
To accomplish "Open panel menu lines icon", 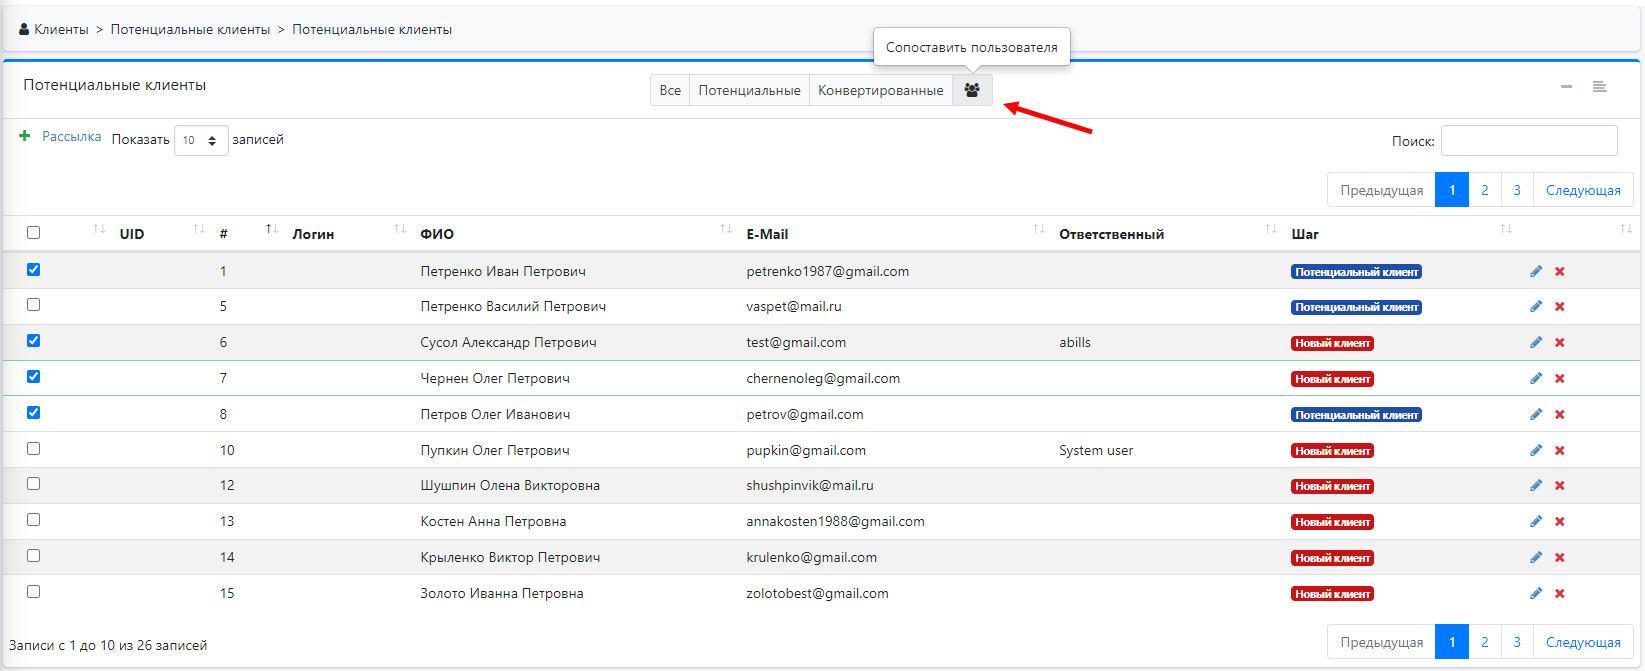I will click(x=1599, y=87).
